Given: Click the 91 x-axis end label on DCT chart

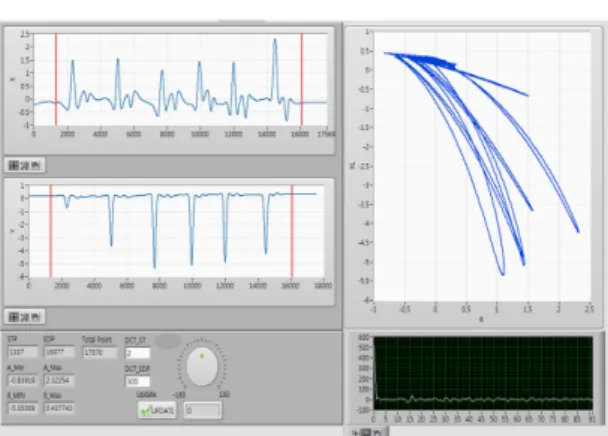Looking at the screenshot, I should tap(592, 419).
